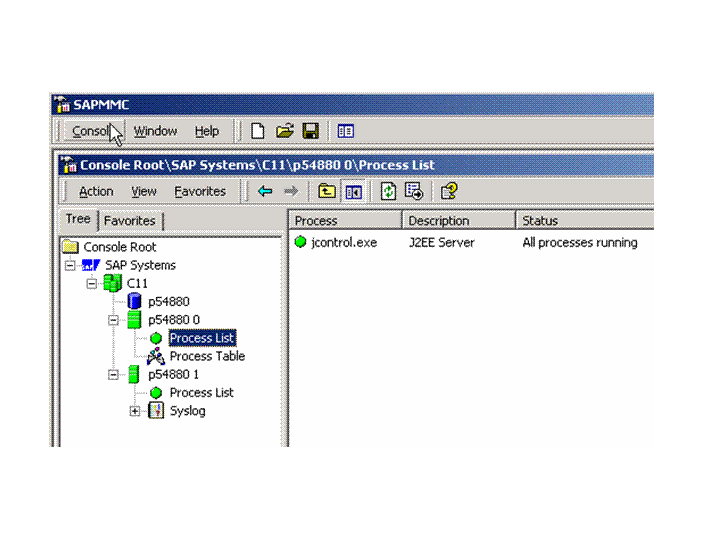720x540 pixels.
Task: Click the green servers icon beside C11
Action: pyautogui.click(x=112, y=283)
